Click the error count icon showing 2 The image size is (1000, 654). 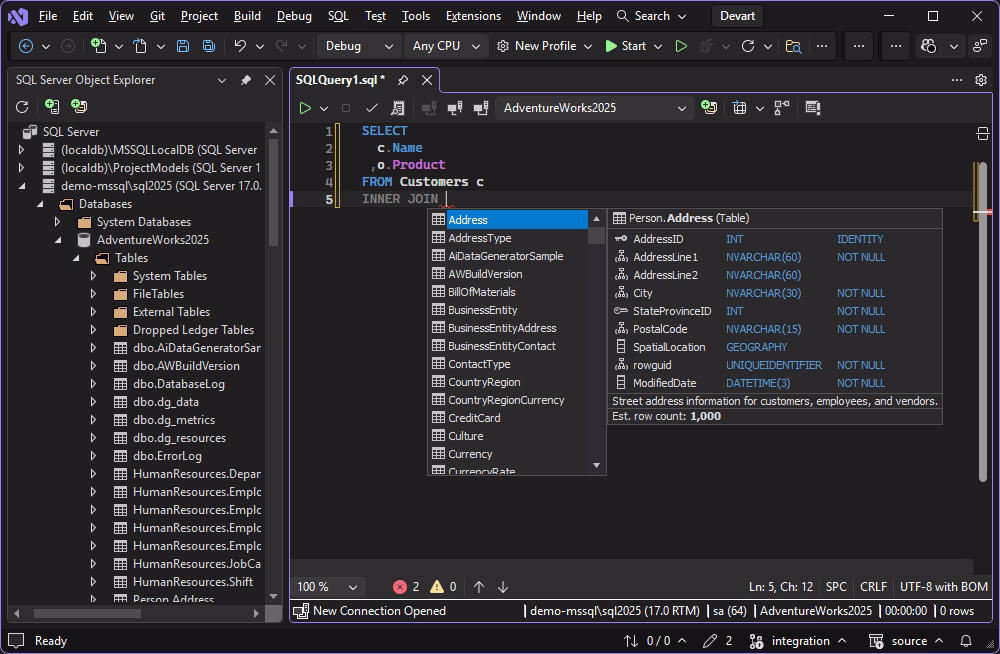coord(400,587)
